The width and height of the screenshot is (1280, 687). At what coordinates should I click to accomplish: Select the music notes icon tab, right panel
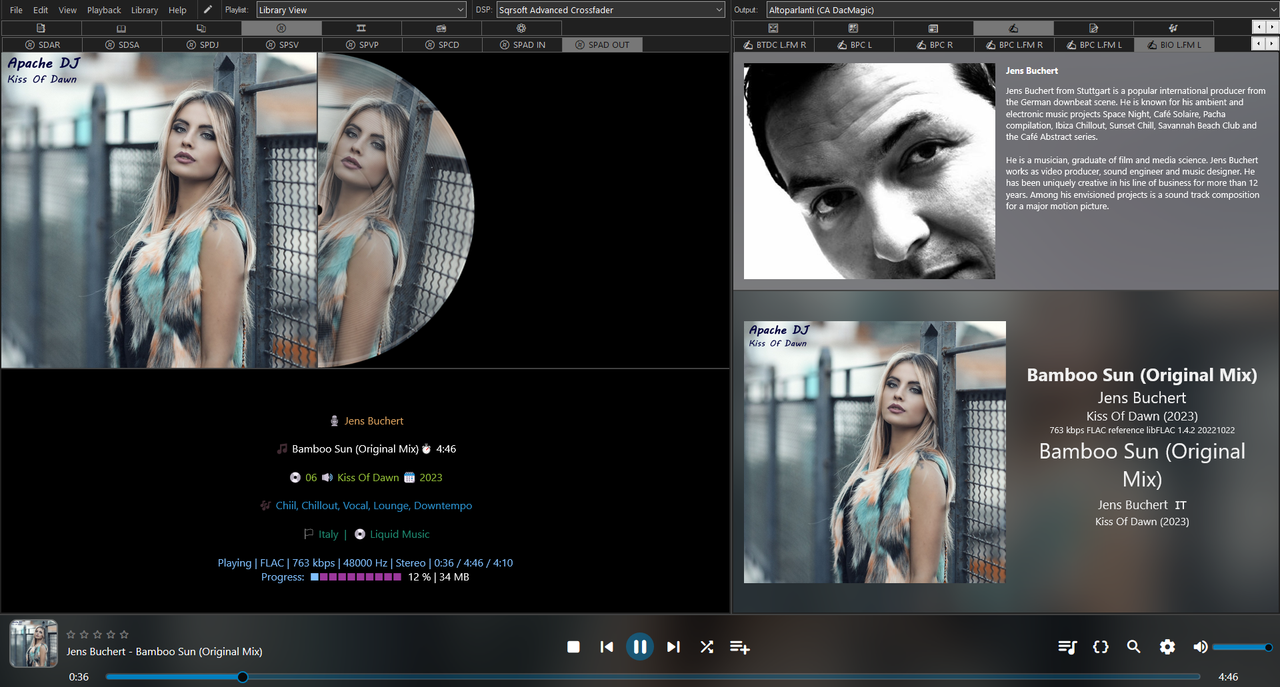(1172, 28)
